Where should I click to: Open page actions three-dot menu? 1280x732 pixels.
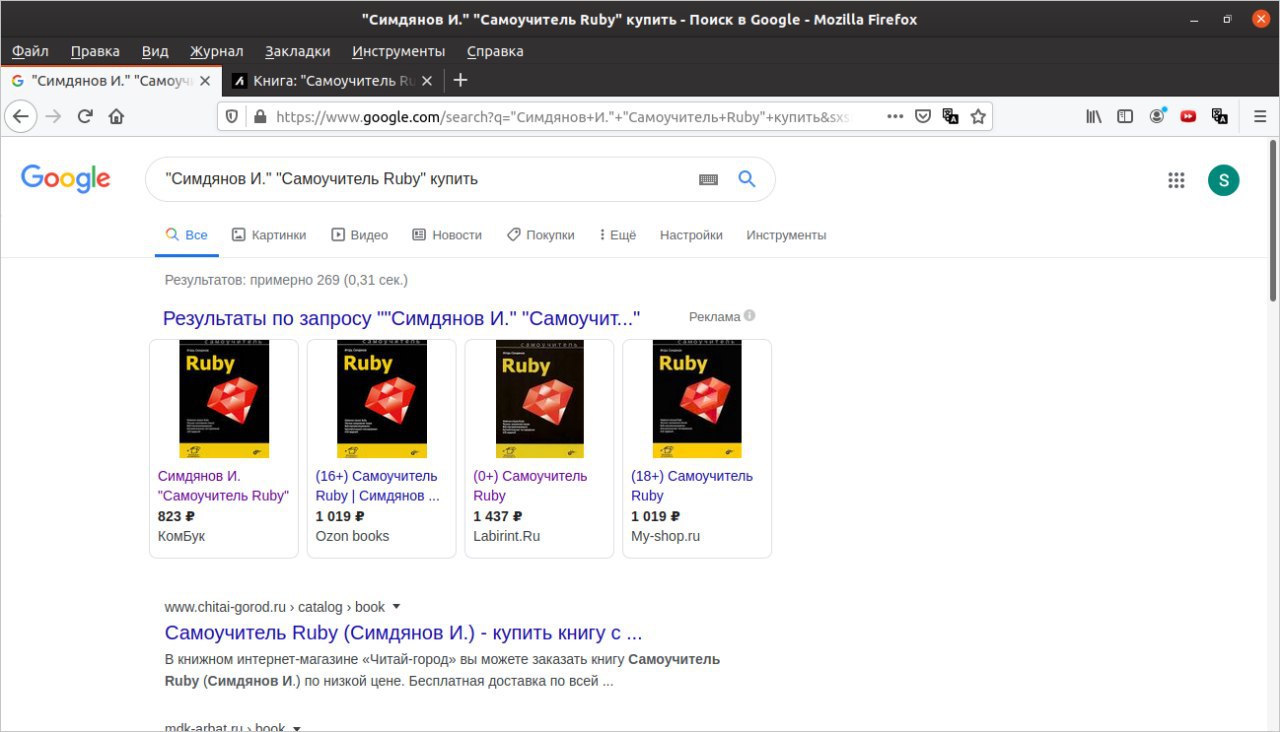click(895, 116)
